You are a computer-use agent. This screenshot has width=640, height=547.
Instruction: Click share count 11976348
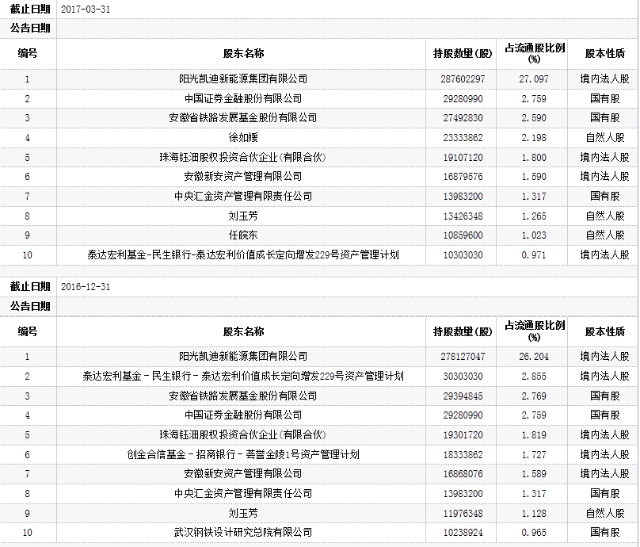pyautogui.click(x=463, y=513)
